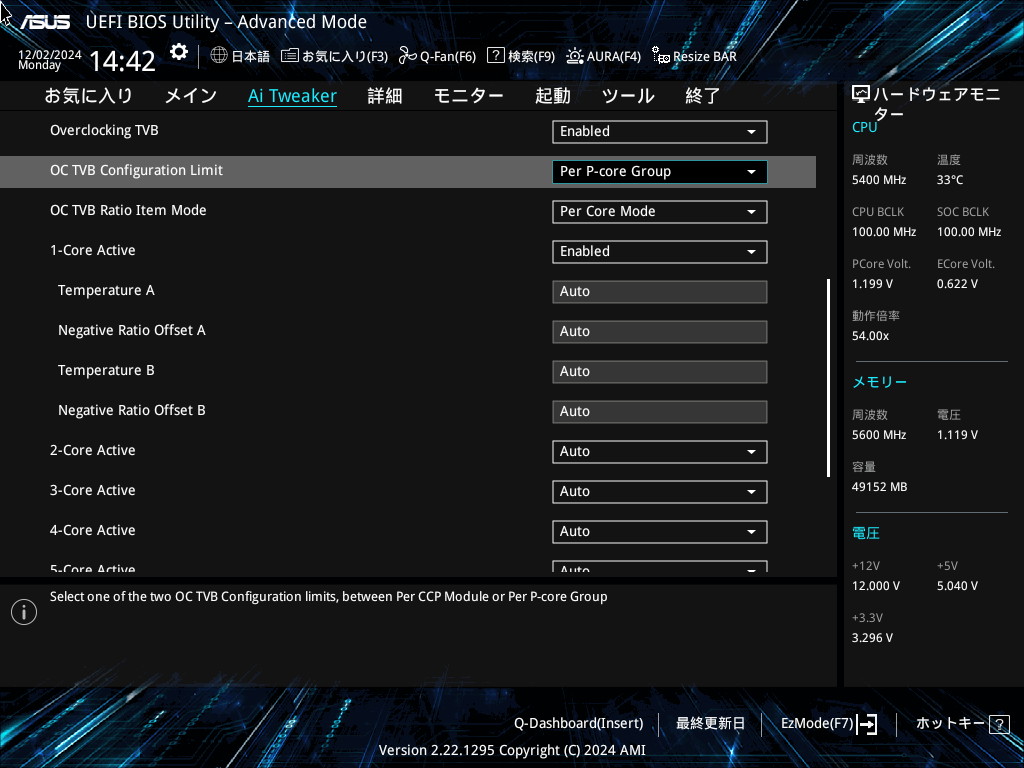Switch to the 詳細 tab
Image resolution: width=1024 pixels, height=768 pixels.
(x=385, y=96)
